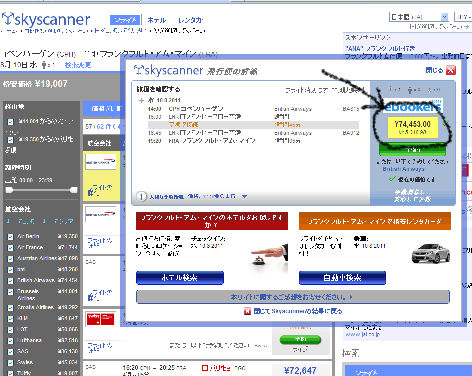This screenshot has height=376, width=472.
Task: Click the green select button in the background results
Action: click(300, 340)
